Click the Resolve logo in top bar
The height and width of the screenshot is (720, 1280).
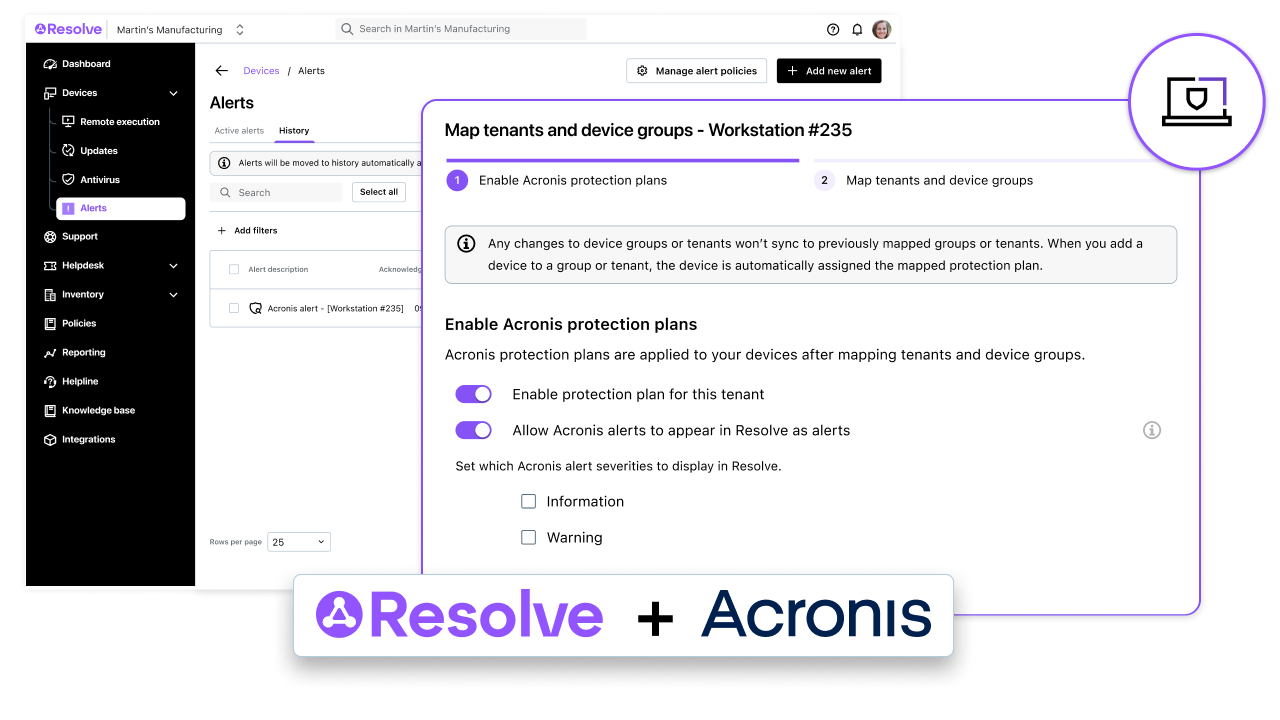point(68,29)
